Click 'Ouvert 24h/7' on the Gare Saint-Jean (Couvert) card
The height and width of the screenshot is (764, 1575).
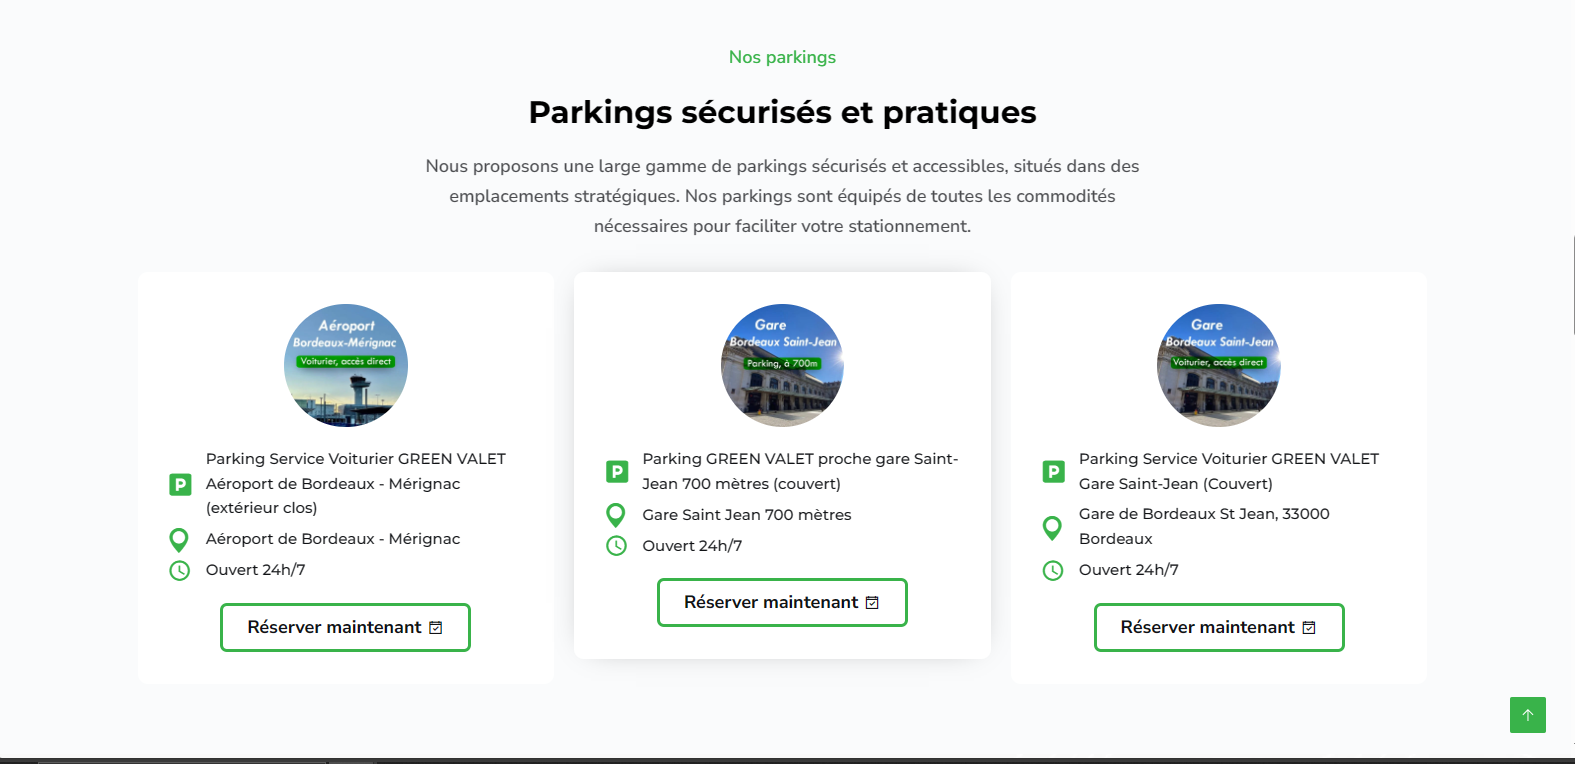pyautogui.click(x=1129, y=570)
